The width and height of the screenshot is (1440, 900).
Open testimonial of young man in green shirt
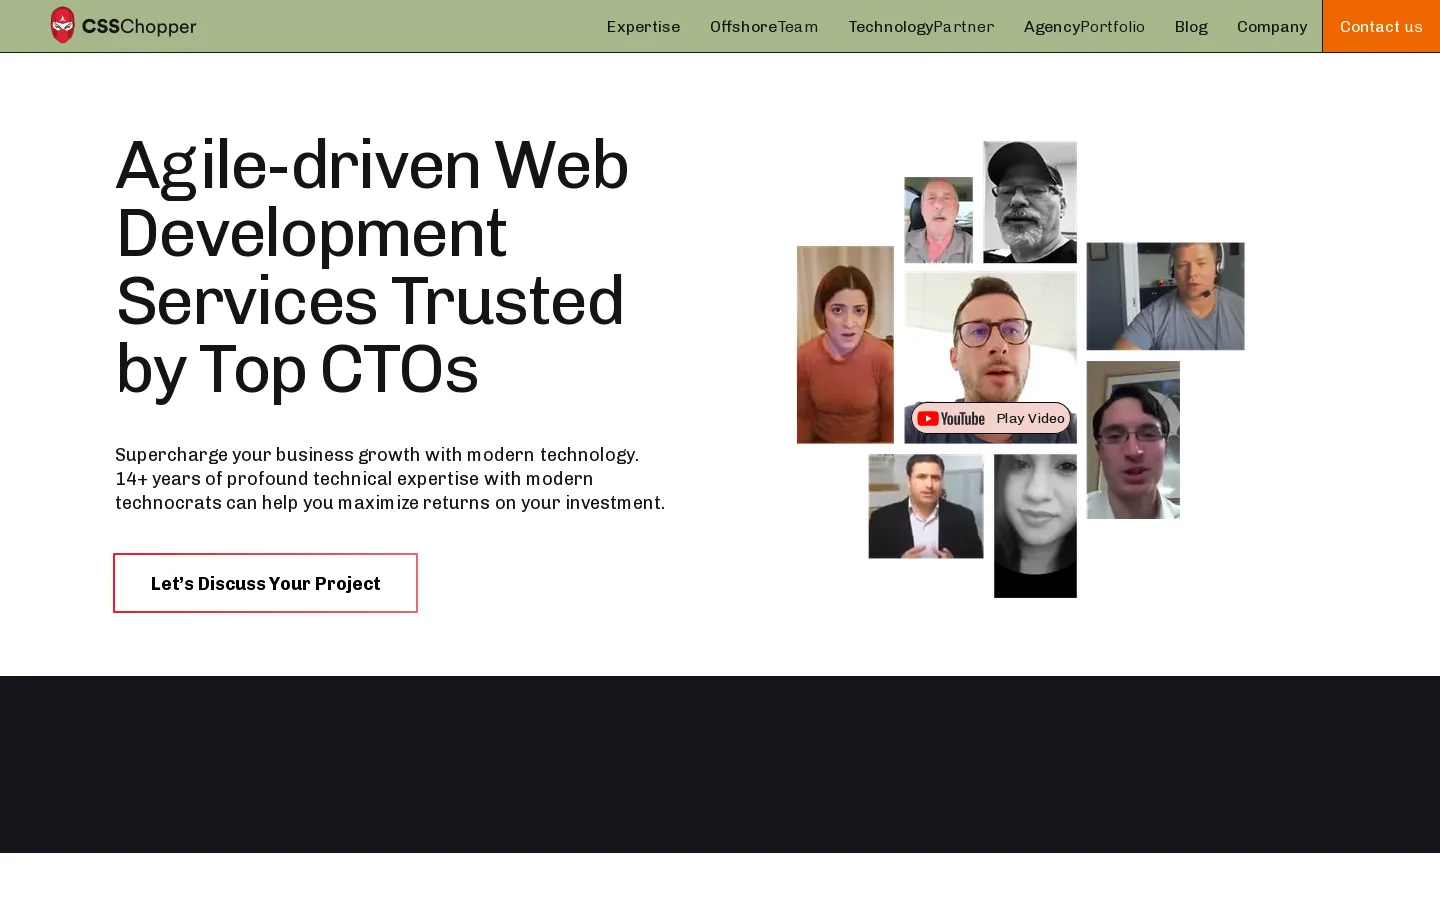[1133, 440]
